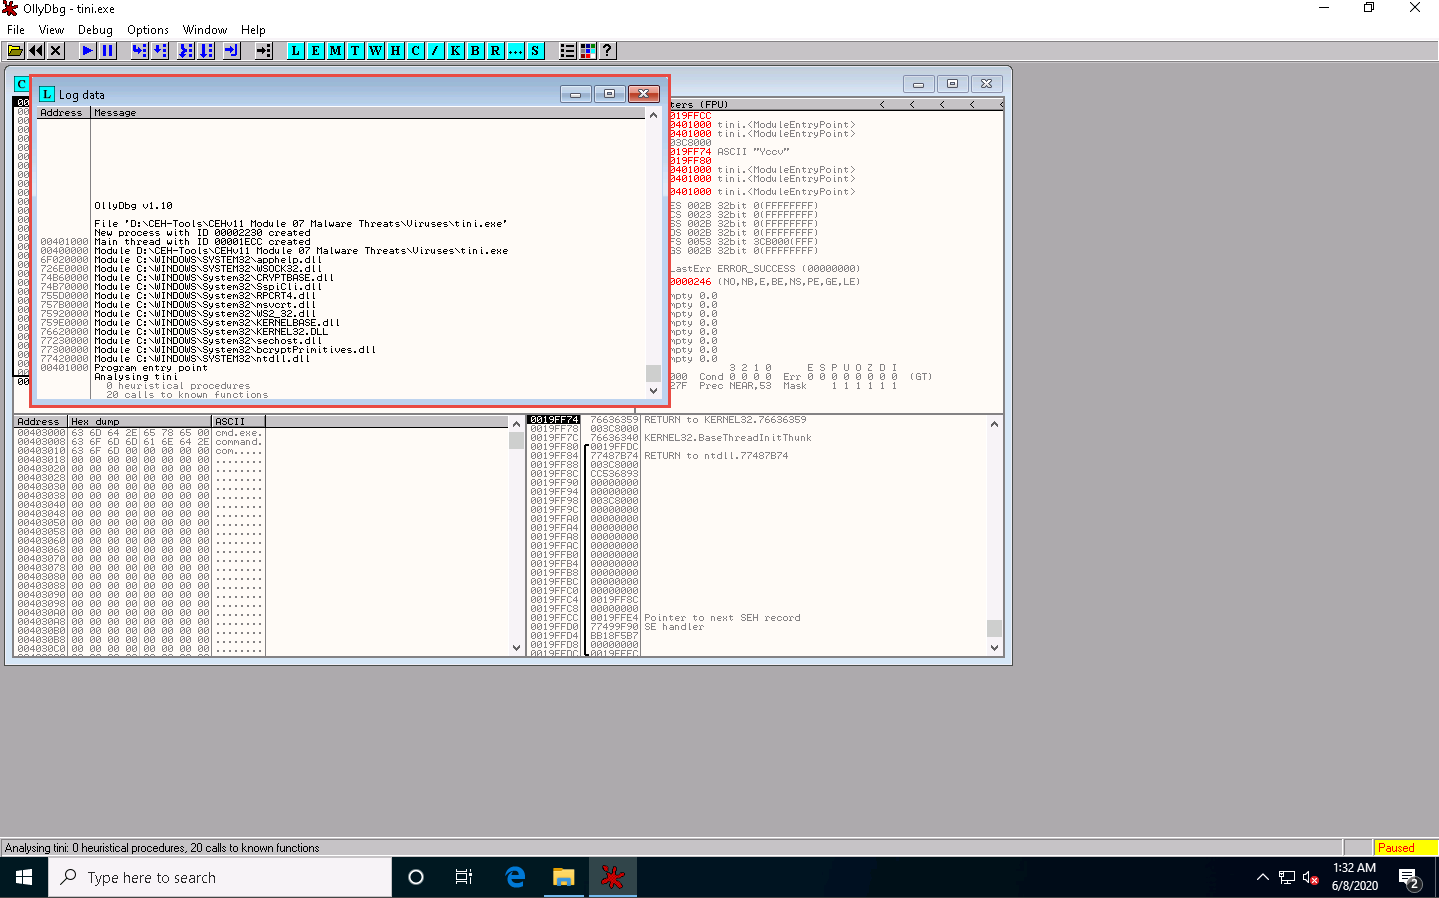Open the Help menu
Viewport: 1439px width, 898px height.
(x=254, y=30)
